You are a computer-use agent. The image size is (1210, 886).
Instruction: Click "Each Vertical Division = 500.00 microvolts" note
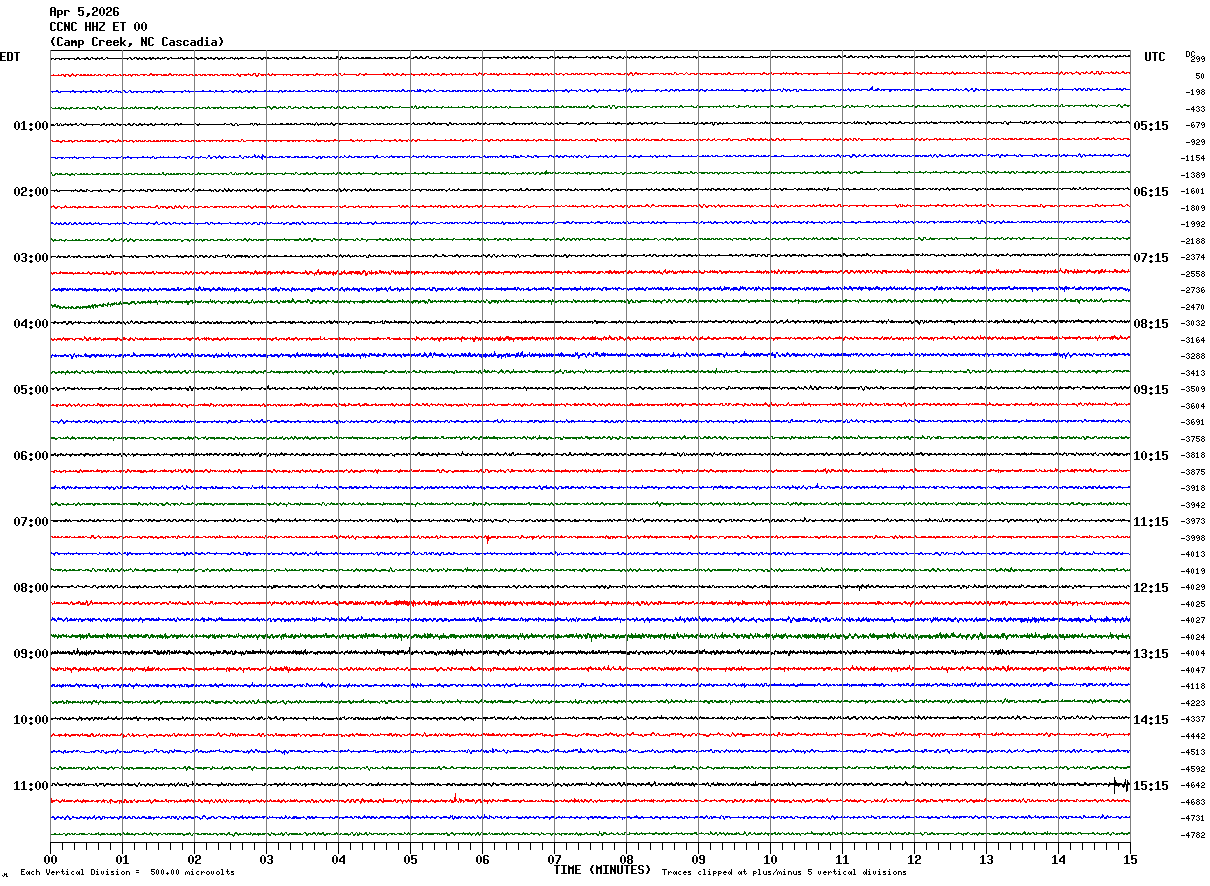coord(127,873)
